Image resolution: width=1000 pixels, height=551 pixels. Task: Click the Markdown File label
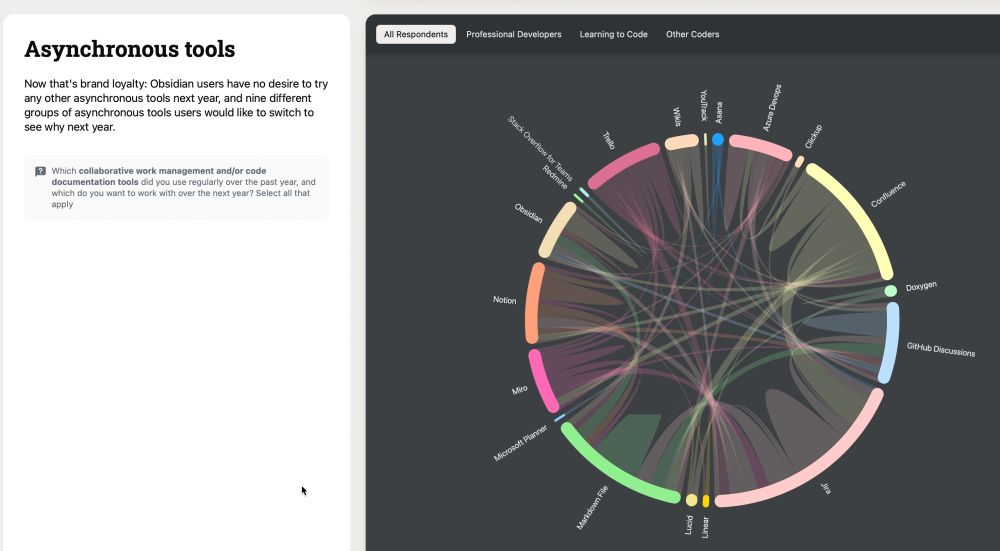(x=592, y=508)
